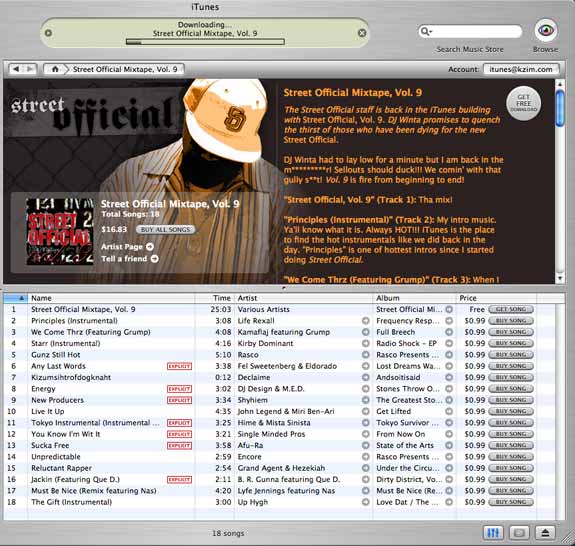This screenshot has width=575, height=546.
Task: Click the artist arrow next to John Legend & Miri Ben-Ari
Action: [366, 411]
